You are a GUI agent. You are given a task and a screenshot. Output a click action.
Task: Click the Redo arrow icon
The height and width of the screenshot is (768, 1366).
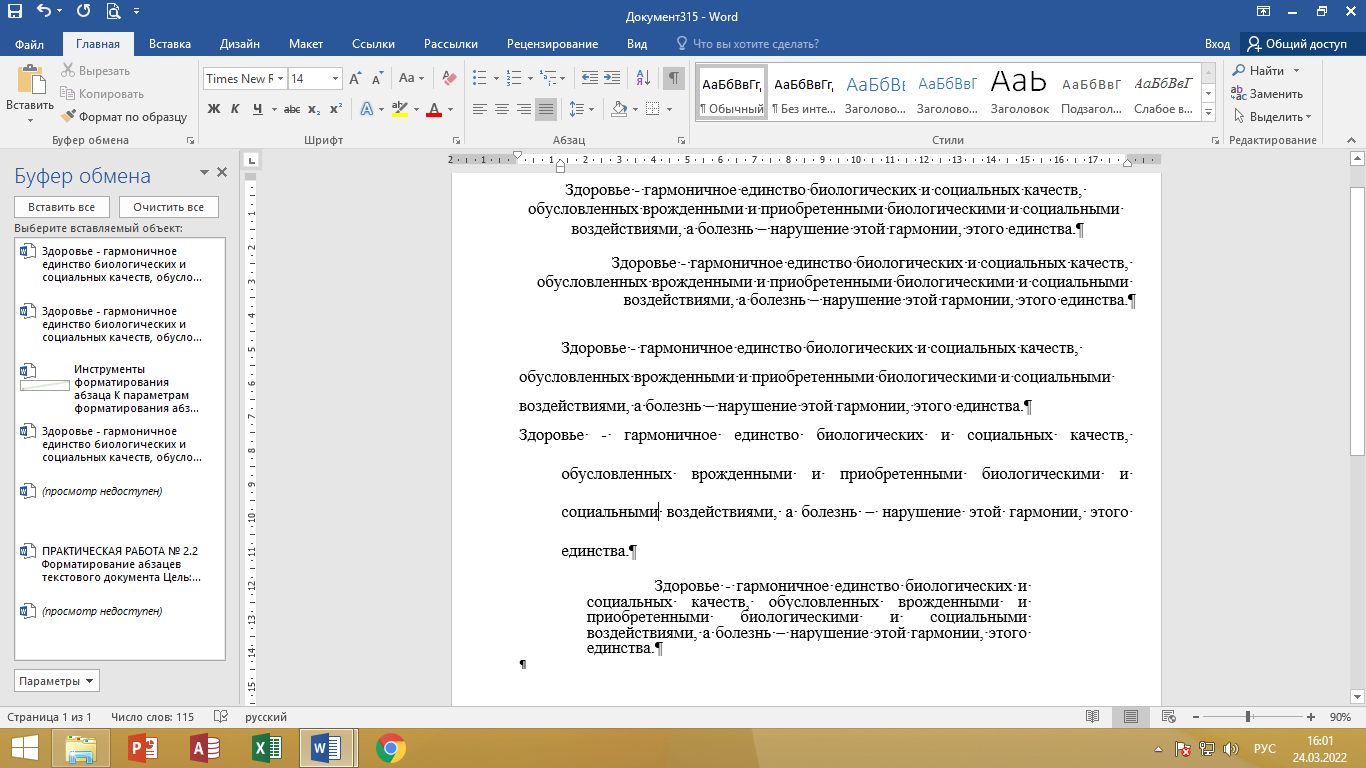pyautogui.click(x=83, y=13)
